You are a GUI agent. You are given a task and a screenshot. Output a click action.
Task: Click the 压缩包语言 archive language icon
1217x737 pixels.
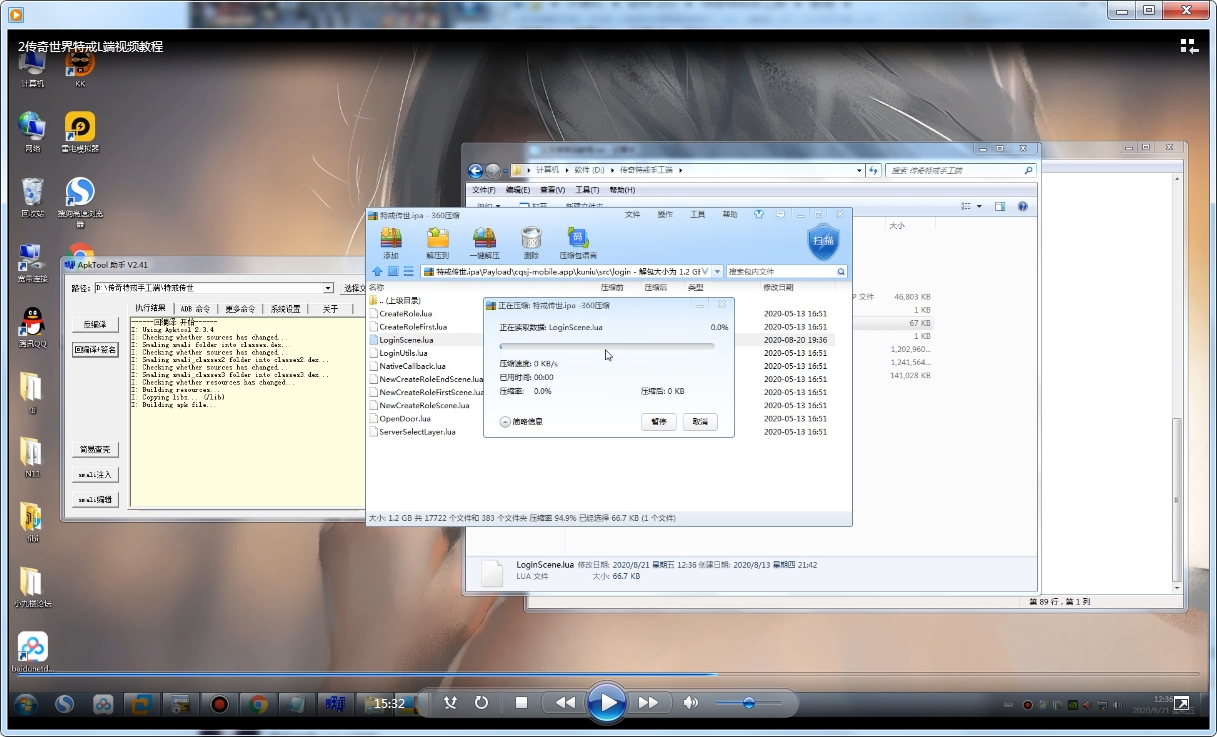[578, 241]
